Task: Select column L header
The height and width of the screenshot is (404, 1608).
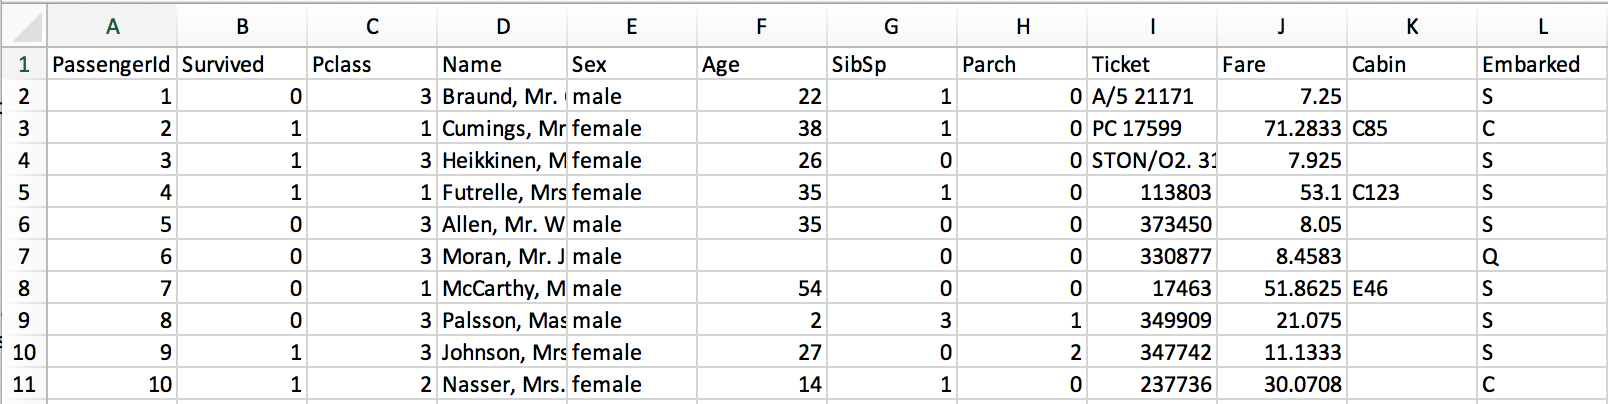Action: [x=1542, y=27]
